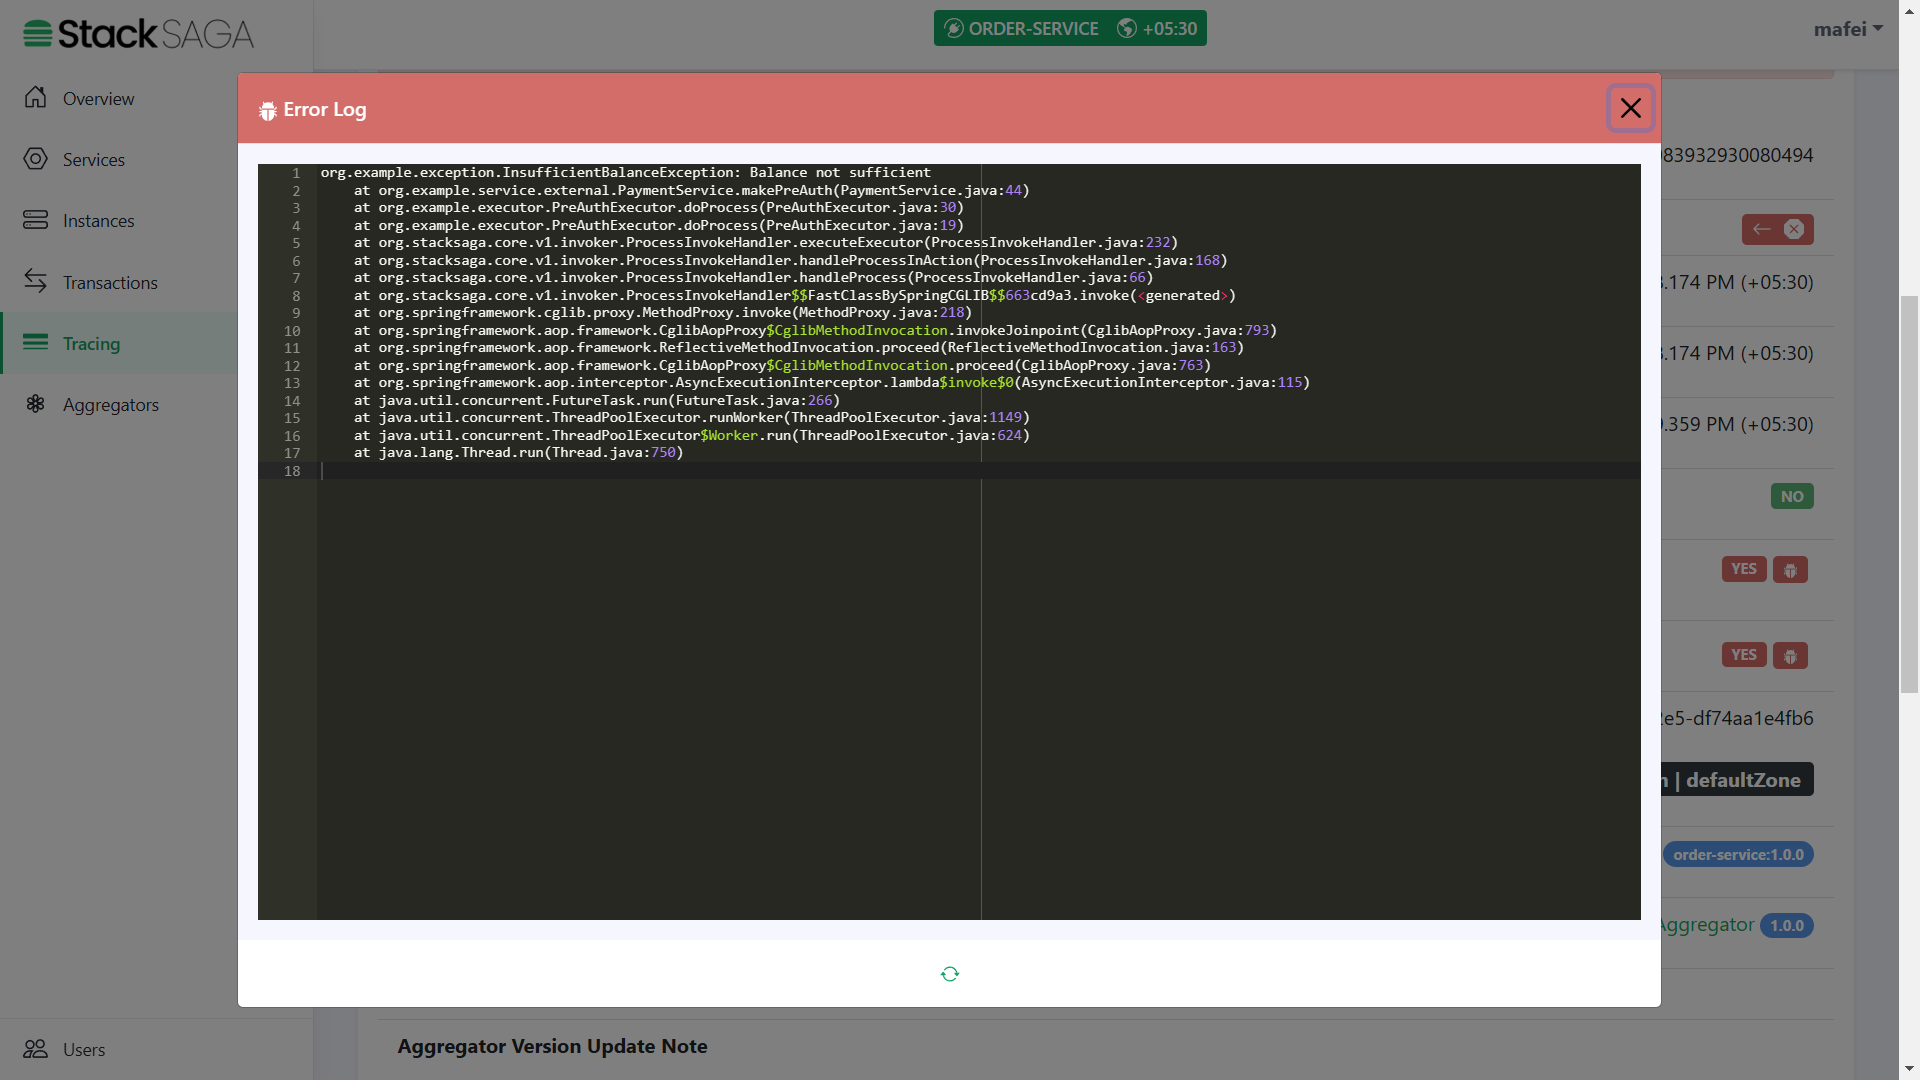Toggle the second YES indicator button
This screenshot has height=1080, width=1920.
[1745, 655]
